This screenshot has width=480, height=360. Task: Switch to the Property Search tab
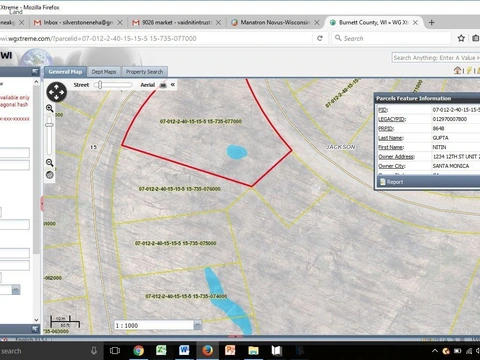tap(144, 72)
